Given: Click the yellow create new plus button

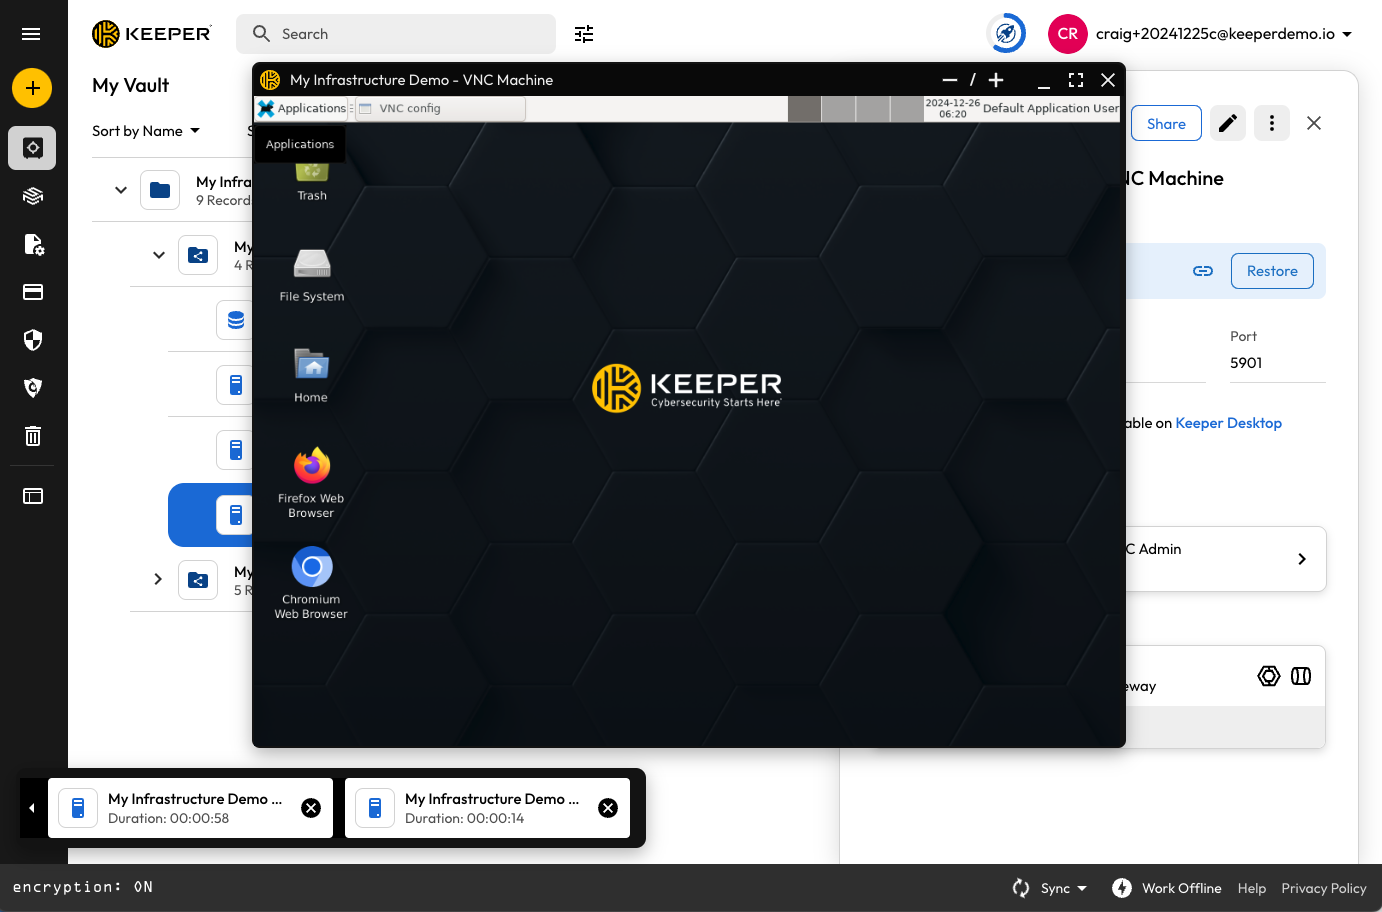Looking at the screenshot, I should point(32,88).
